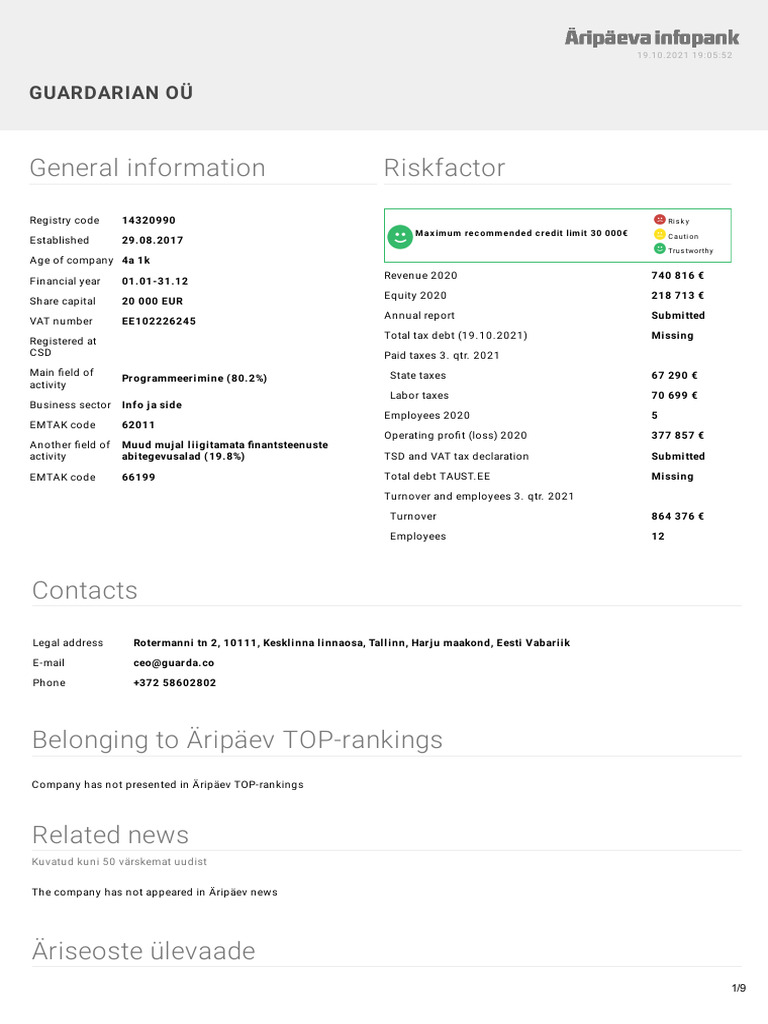Click the Related news heading
Viewport: 768px width, 1024px height.
(110, 835)
